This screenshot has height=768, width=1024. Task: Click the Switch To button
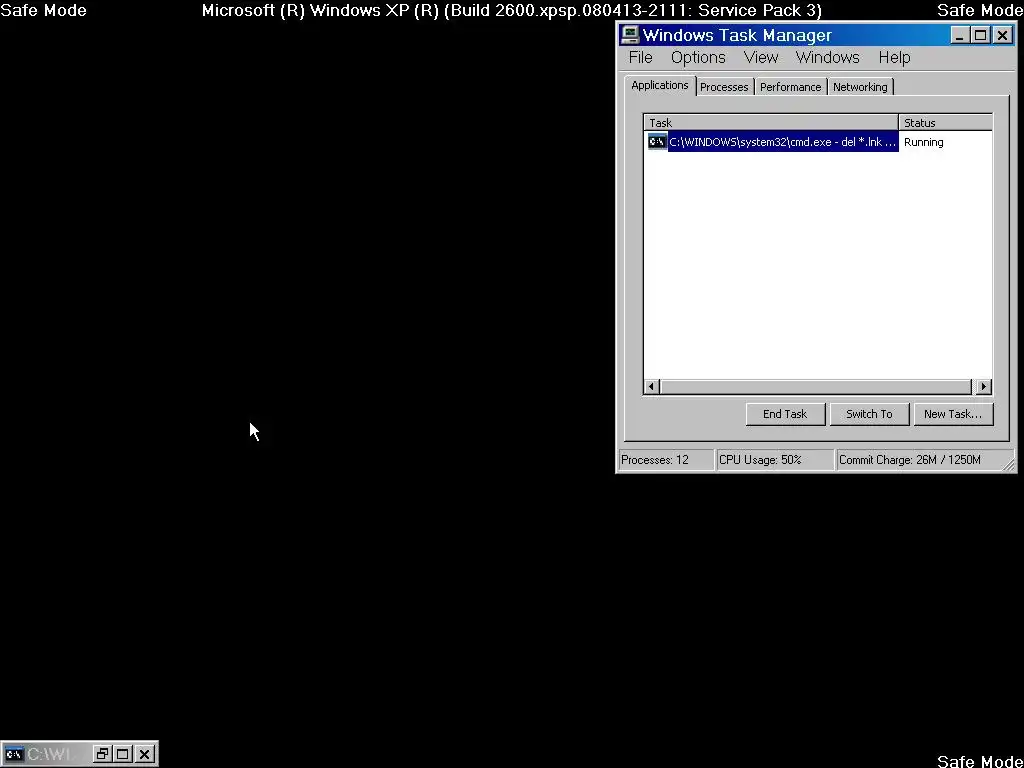tap(869, 414)
